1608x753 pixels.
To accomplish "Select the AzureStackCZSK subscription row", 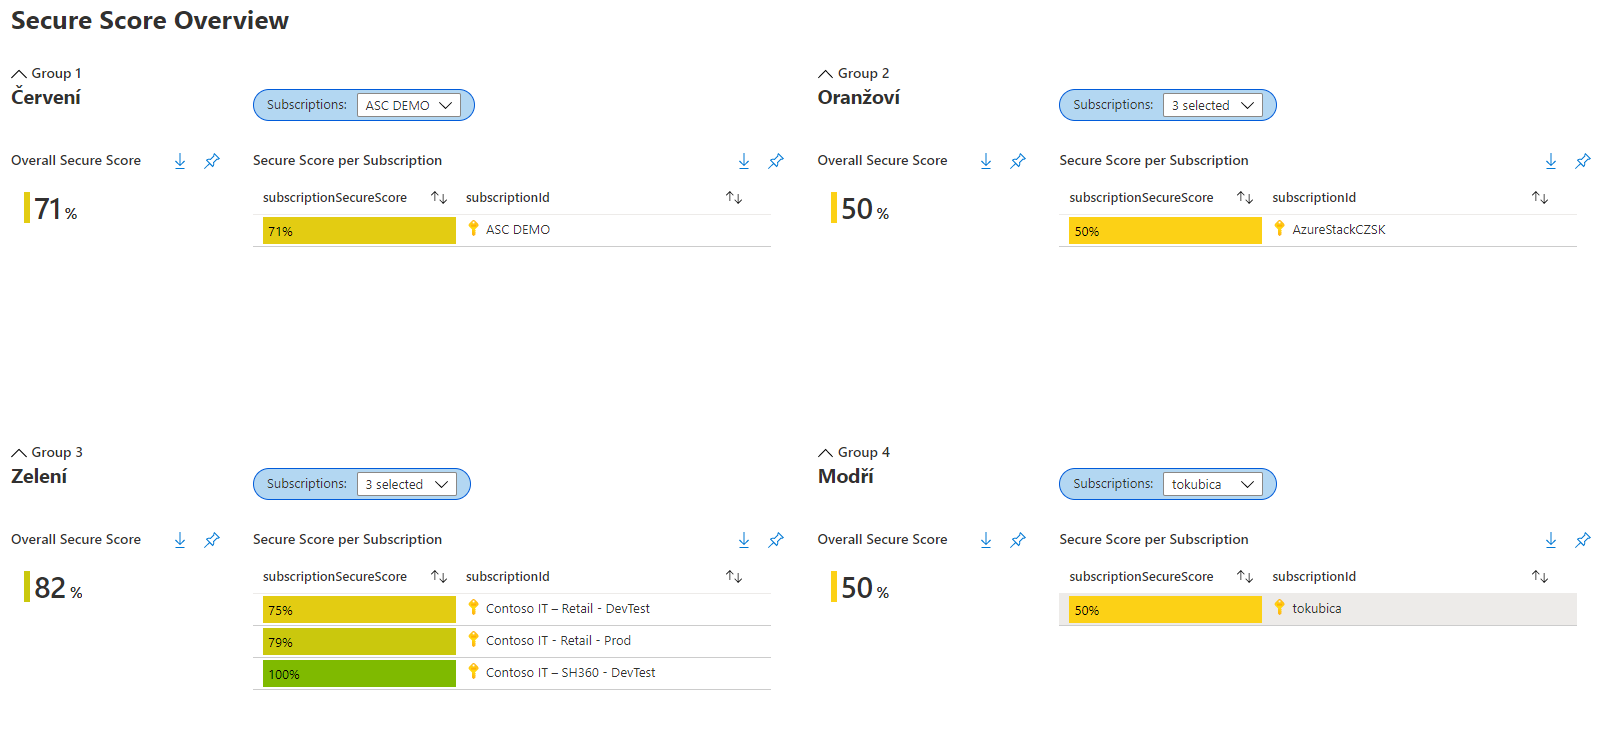I will (x=1338, y=230).
